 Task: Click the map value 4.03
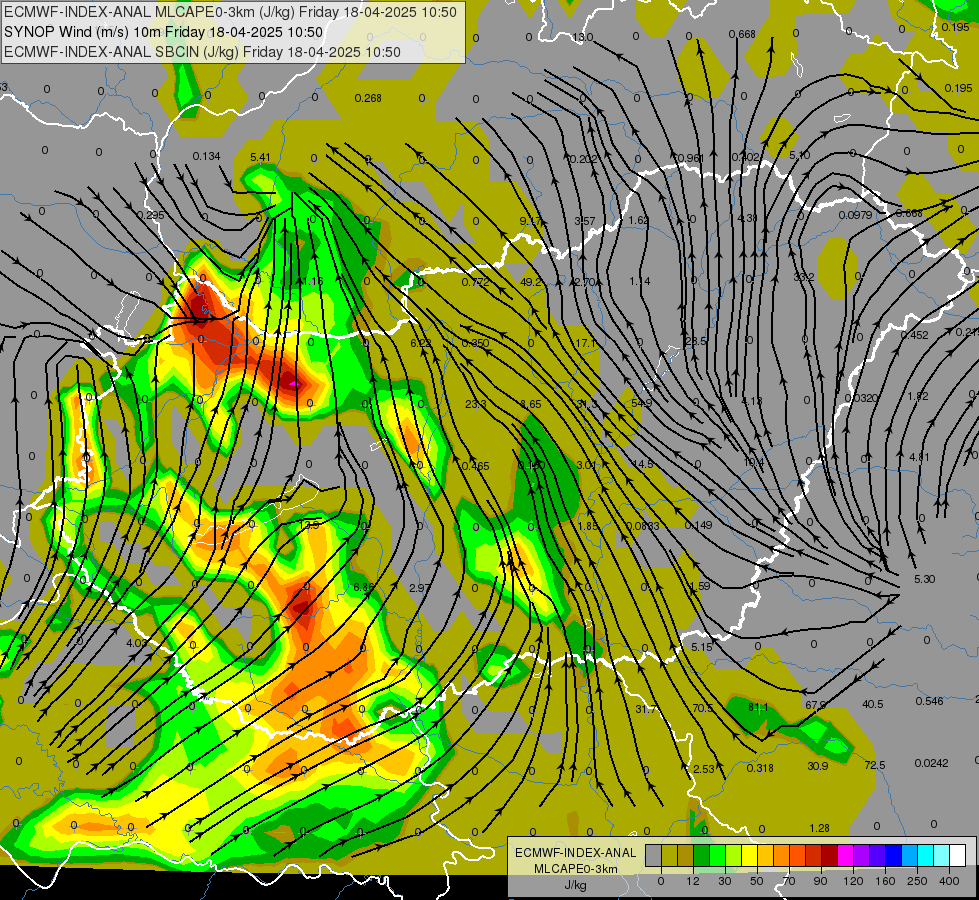click(x=136, y=643)
